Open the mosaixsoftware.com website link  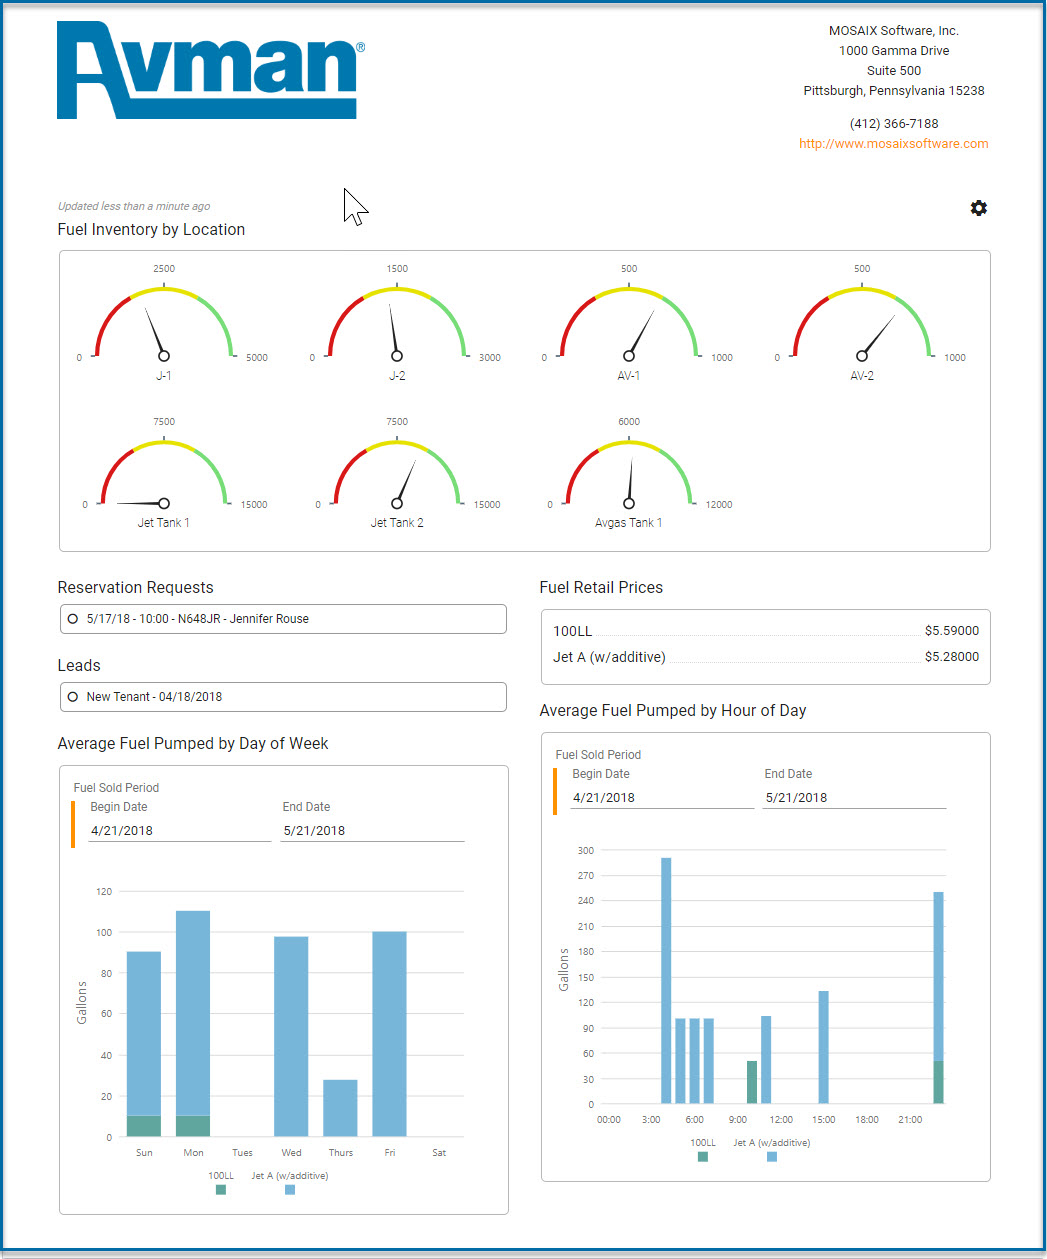(893, 144)
